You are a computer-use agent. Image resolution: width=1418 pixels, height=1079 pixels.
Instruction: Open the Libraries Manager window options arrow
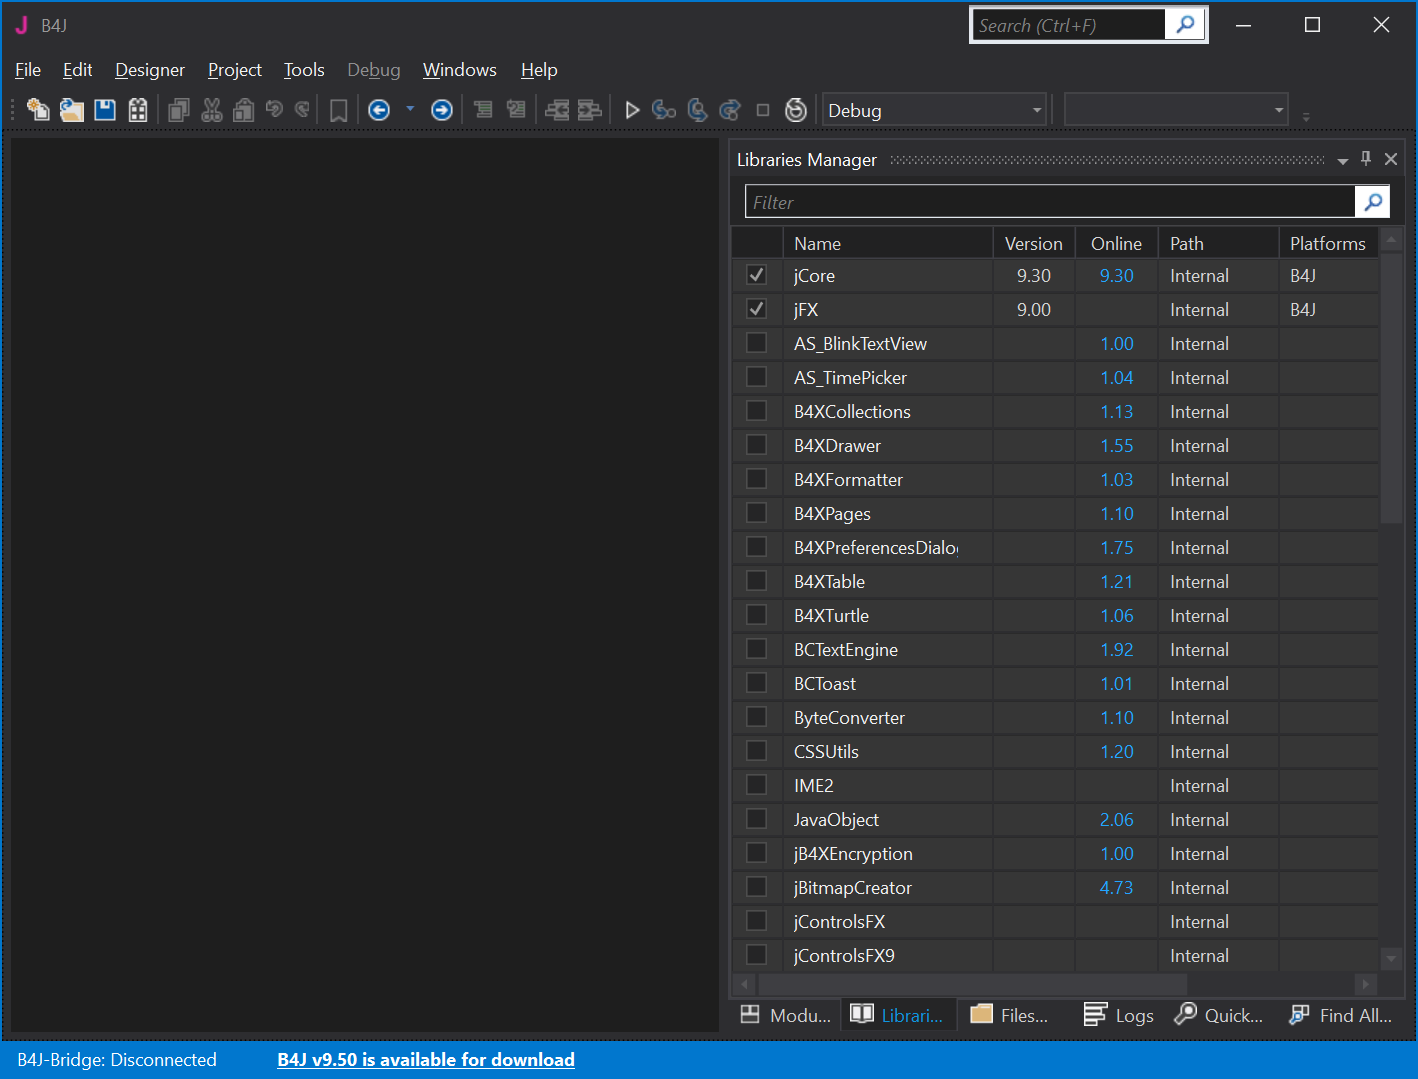click(x=1342, y=160)
